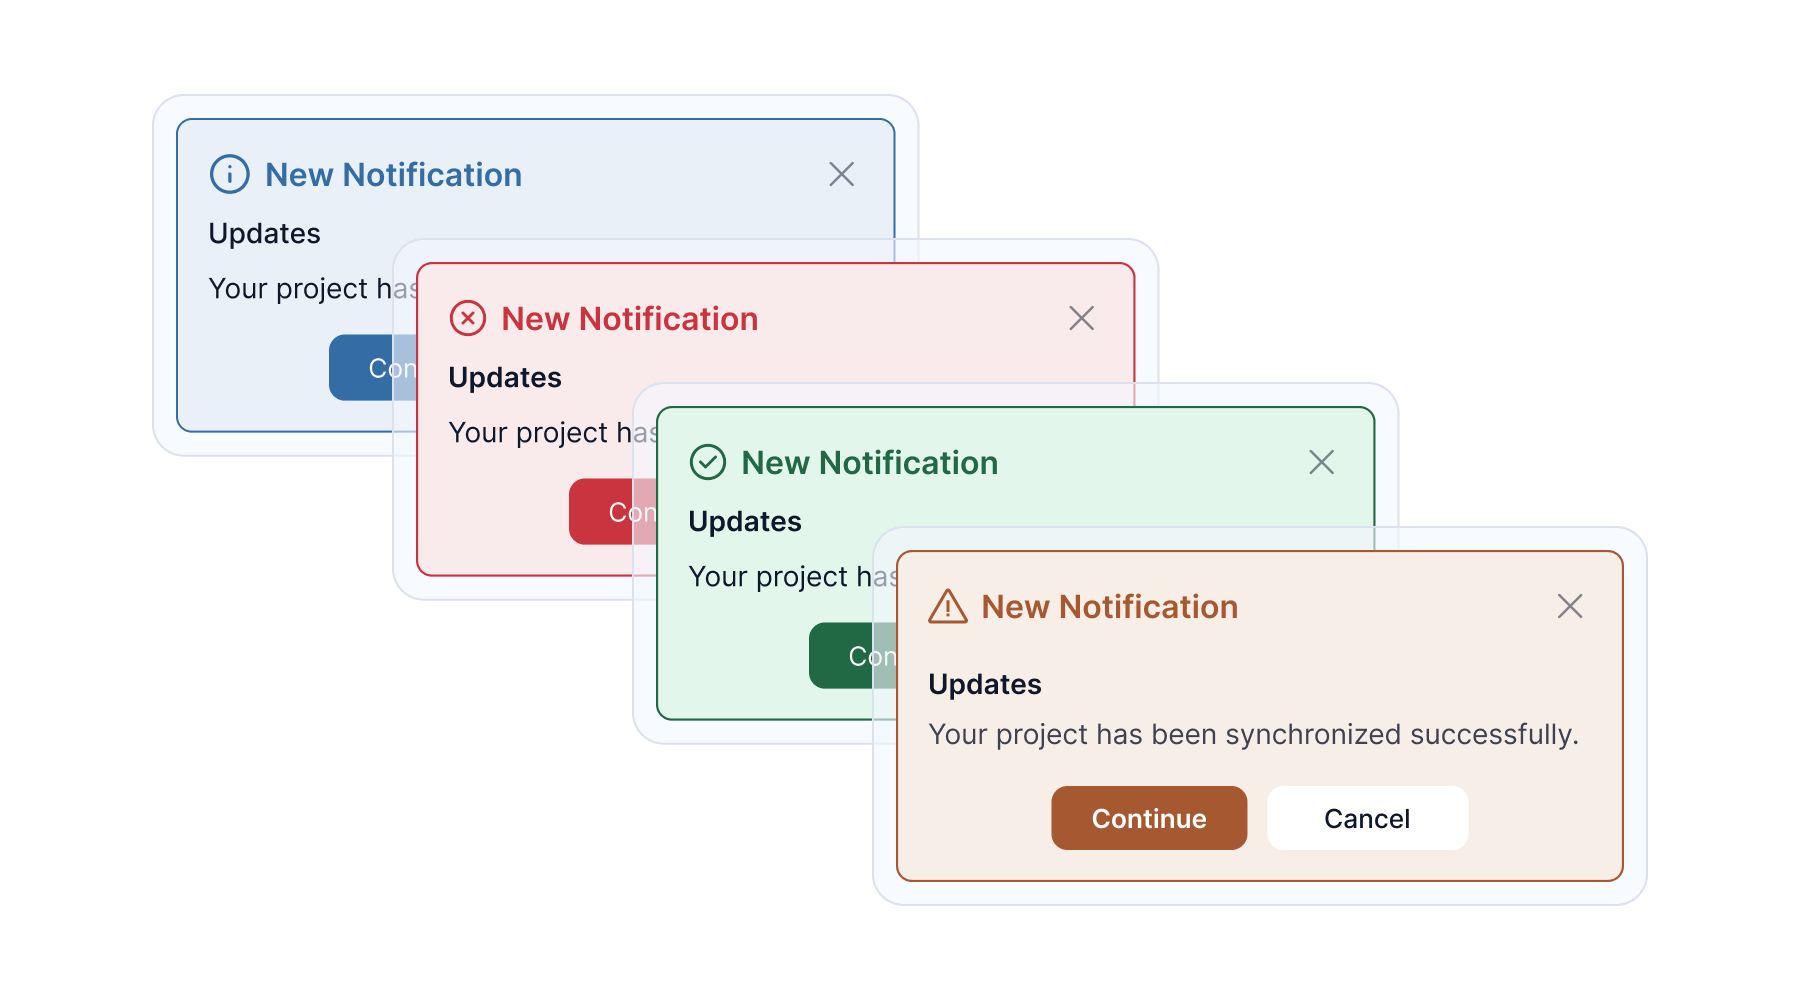Select the Updates heading in the green dialog
1800x1000 pixels.
[x=744, y=521]
